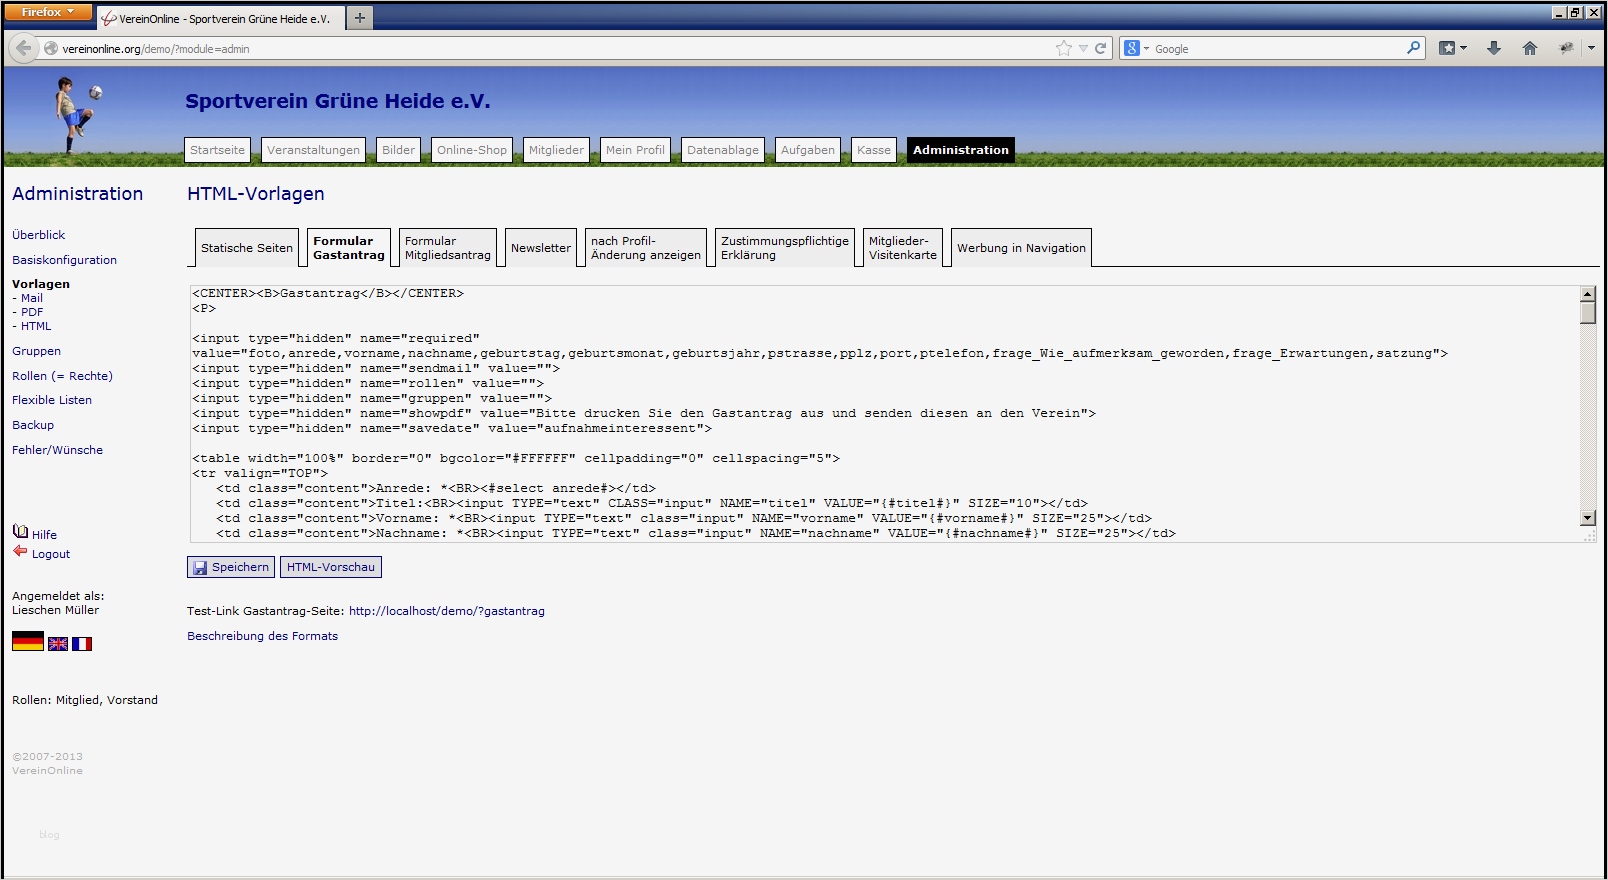This screenshot has width=1608, height=880.
Task: Switch to Statische Seiten tab
Action: pos(247,248)
